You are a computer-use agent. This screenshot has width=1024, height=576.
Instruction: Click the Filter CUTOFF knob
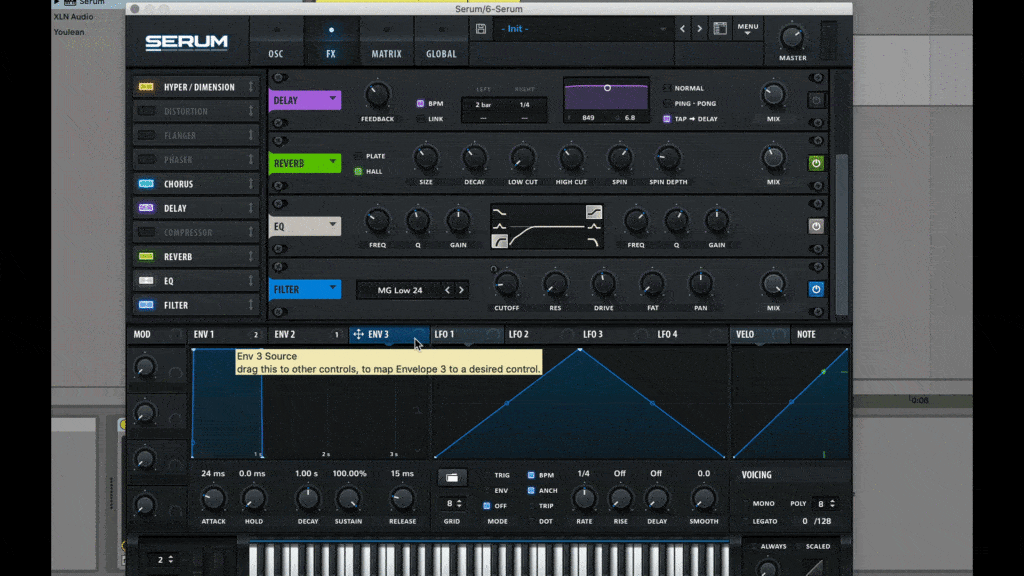506,284
